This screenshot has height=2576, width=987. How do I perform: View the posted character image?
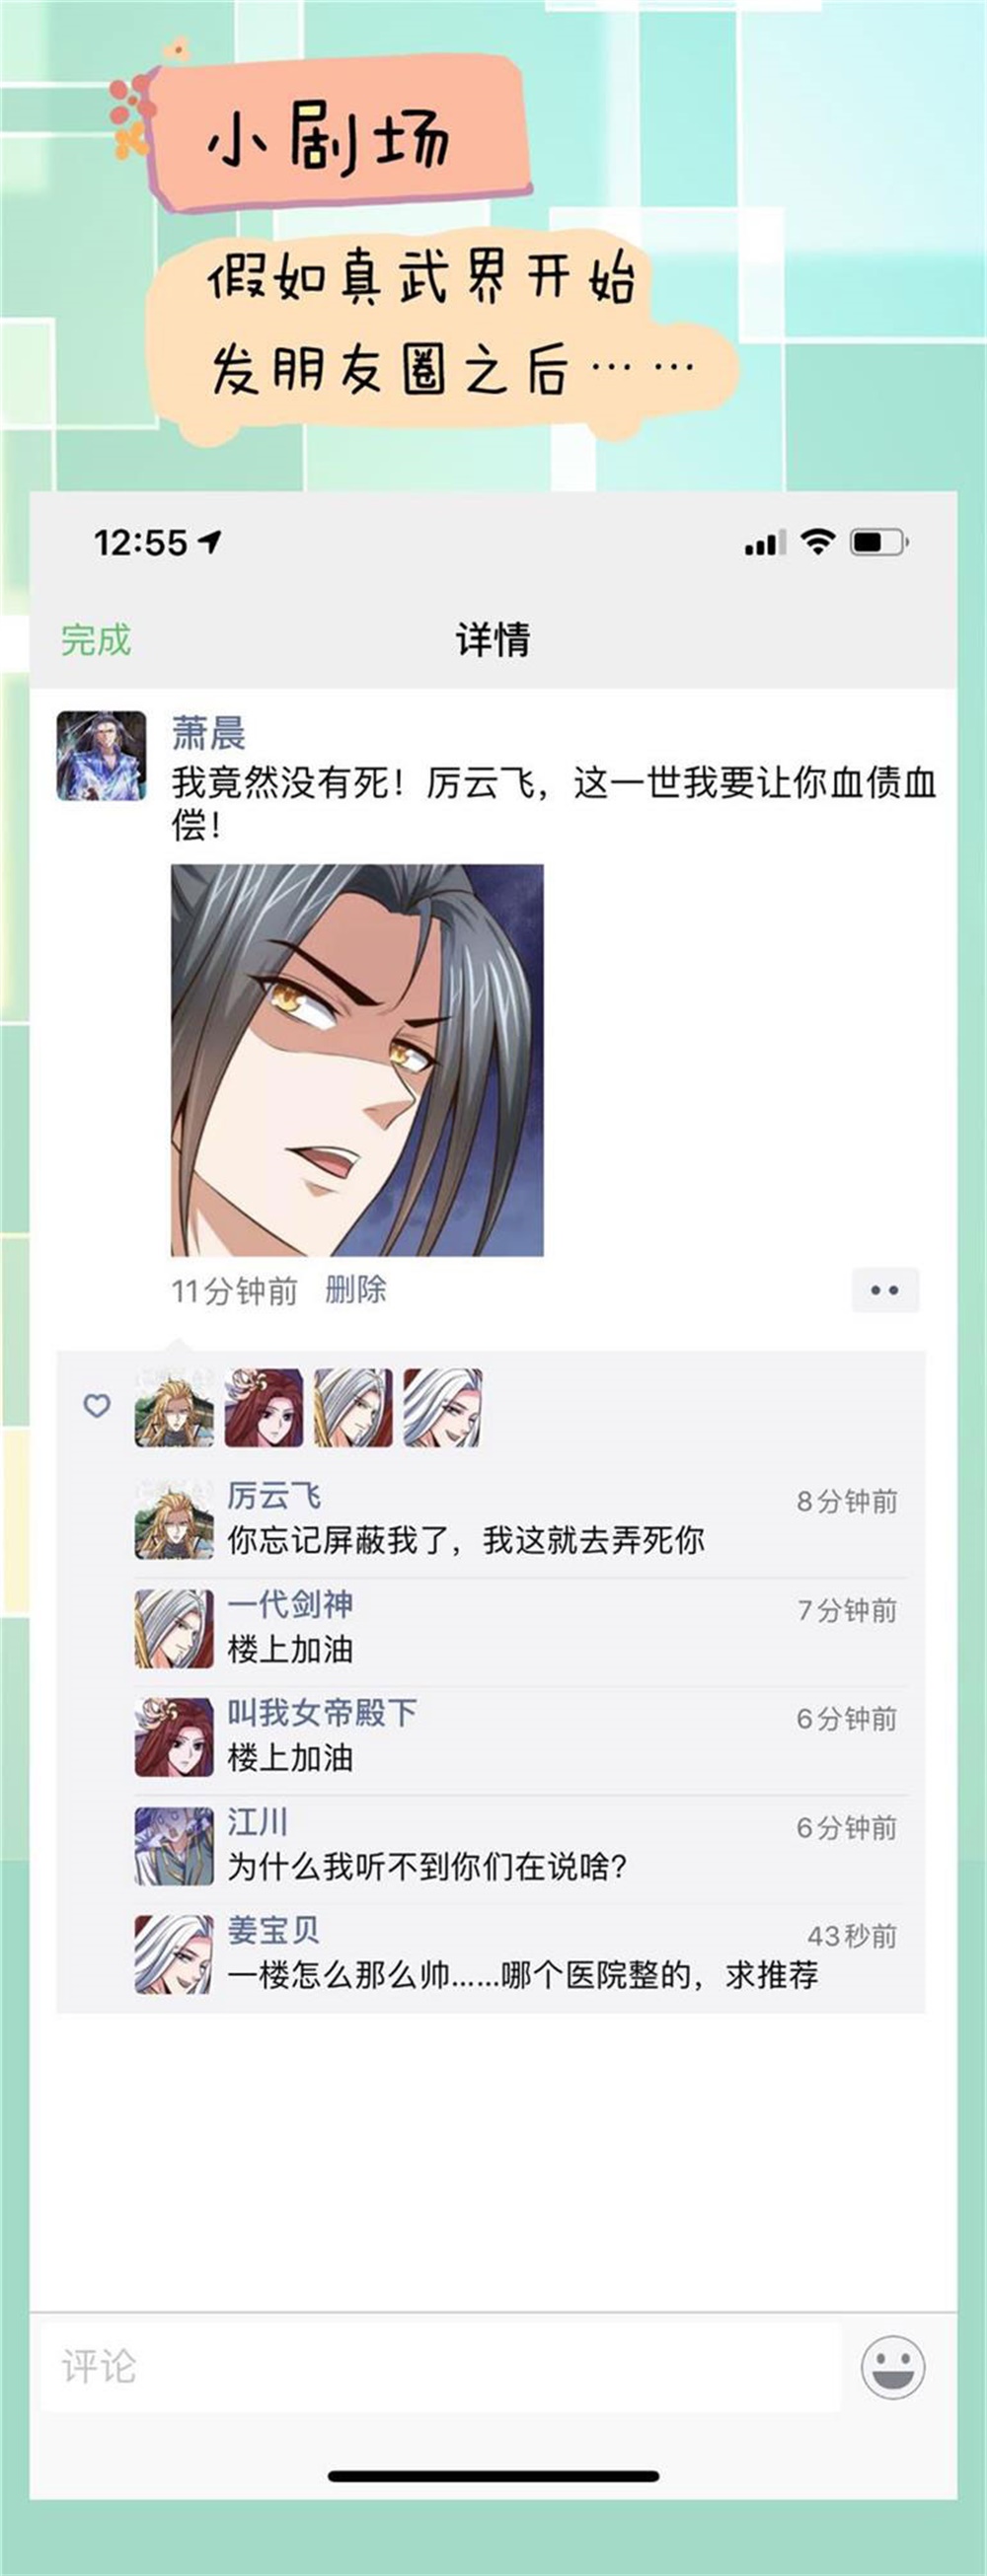click(357, 1060)
